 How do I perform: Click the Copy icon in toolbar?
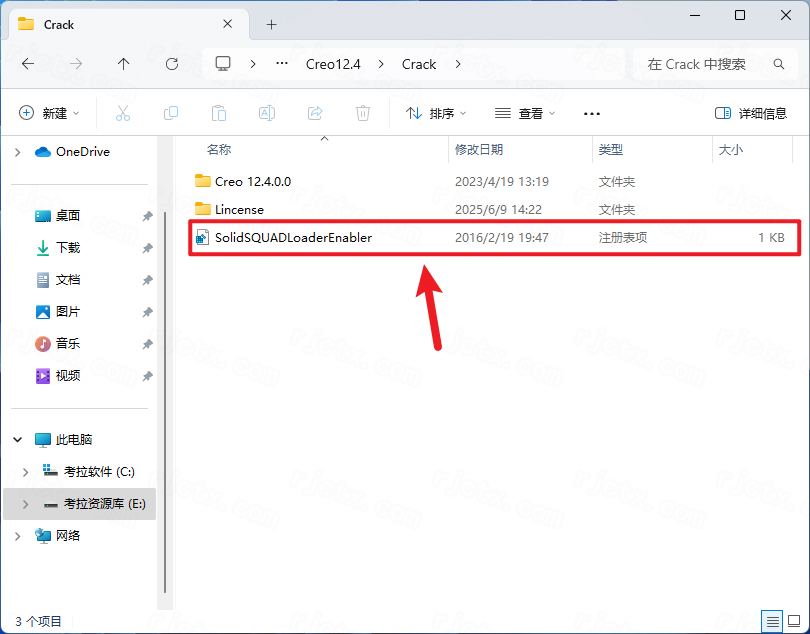tap(171, 113)
